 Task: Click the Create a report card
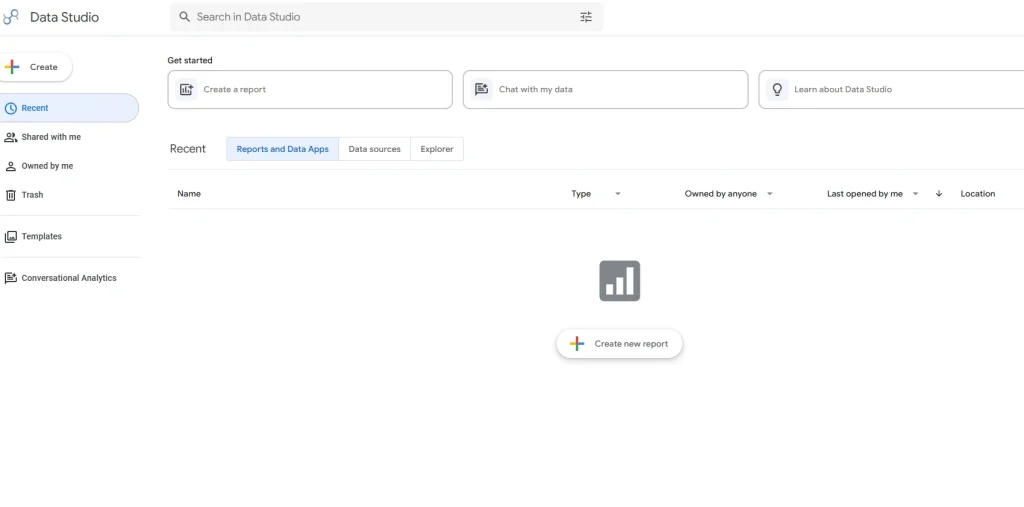(x=310, y=90)
